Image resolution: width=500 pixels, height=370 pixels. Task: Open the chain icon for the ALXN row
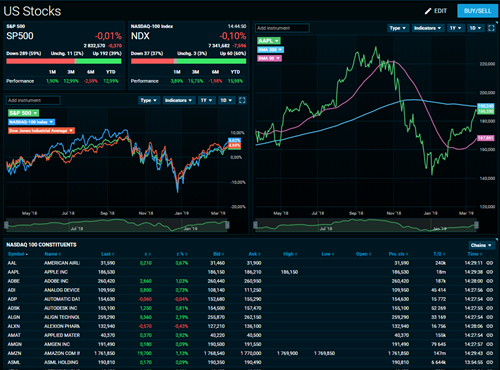[x=489, y=326]
